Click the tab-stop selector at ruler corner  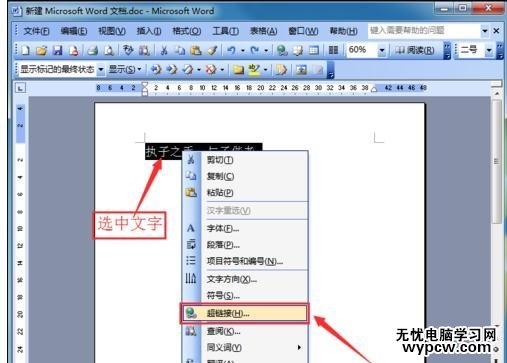coord(21,88)
